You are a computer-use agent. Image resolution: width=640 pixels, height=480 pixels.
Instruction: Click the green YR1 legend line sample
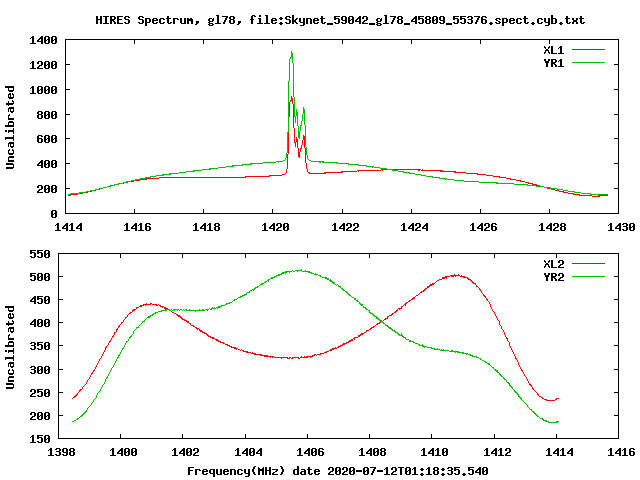click(x=588, y=63)
